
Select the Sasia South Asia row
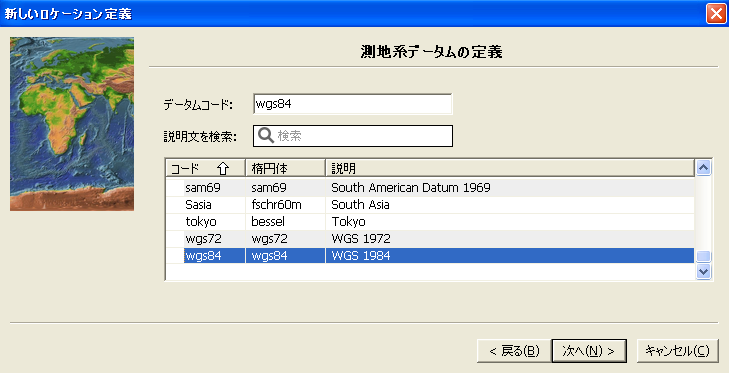(430, 205)
